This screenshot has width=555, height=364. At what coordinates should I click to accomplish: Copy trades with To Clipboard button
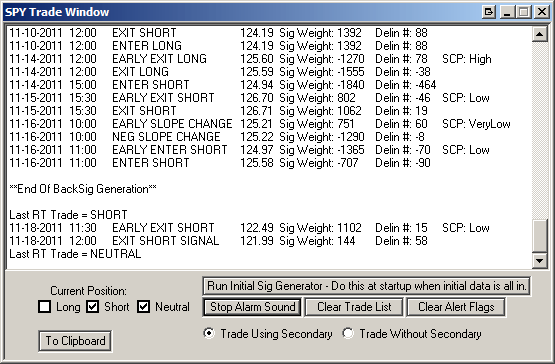tap(75, 341)
